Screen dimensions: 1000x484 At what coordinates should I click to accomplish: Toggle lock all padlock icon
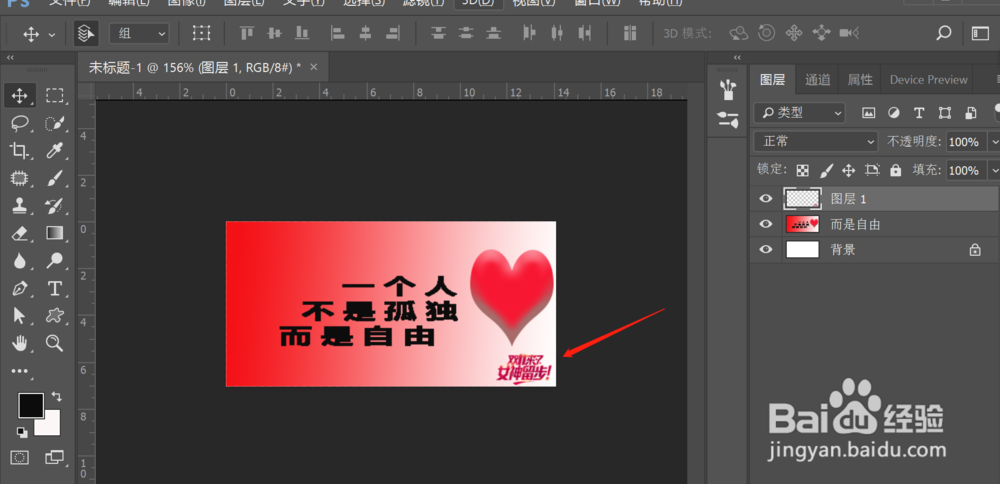tap(896, 170)
